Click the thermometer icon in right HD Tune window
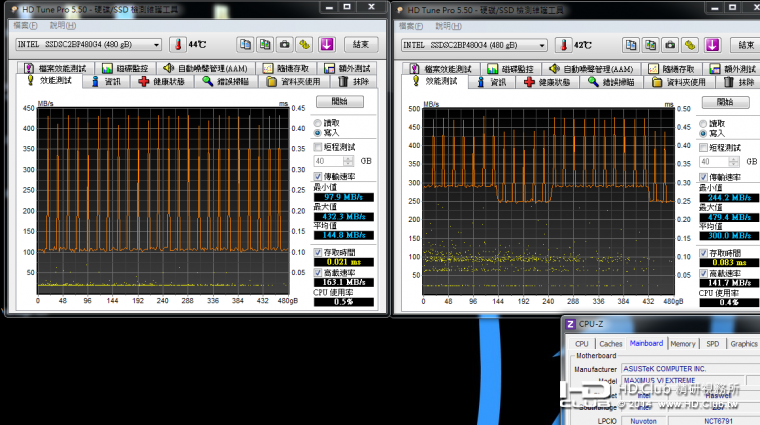 coord(563,45)
